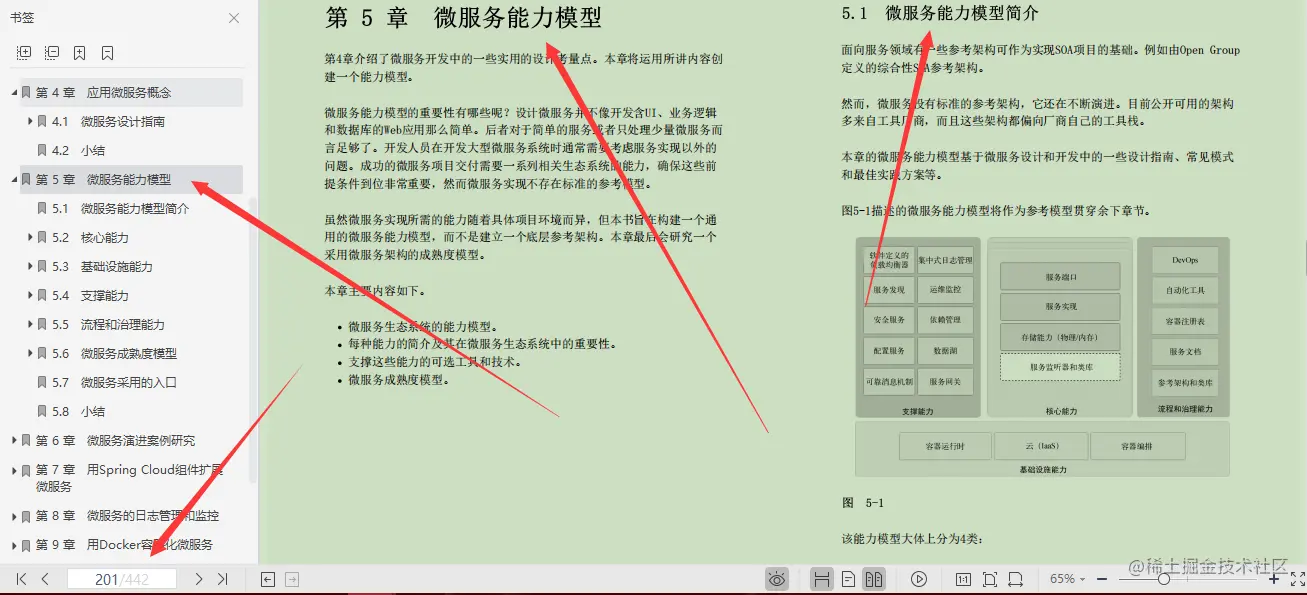
Task: Collapse the chapter 5 bookmark tree
Action: [x=13, y=179]
